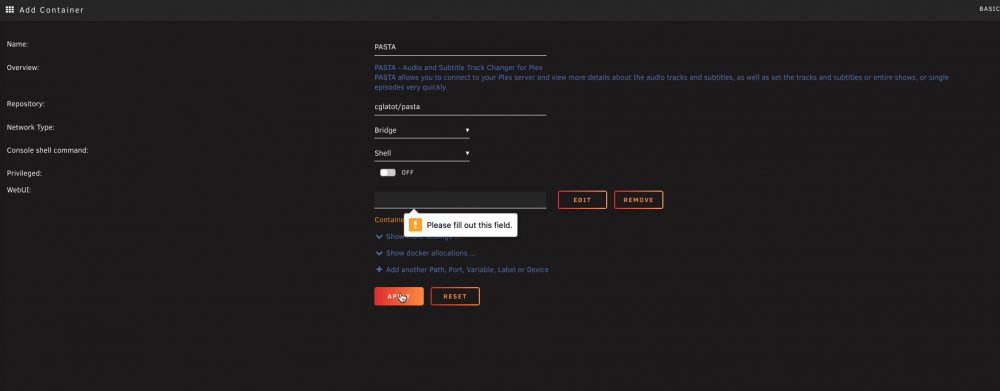Click the 'Console shell command:' label

point(47,151)
